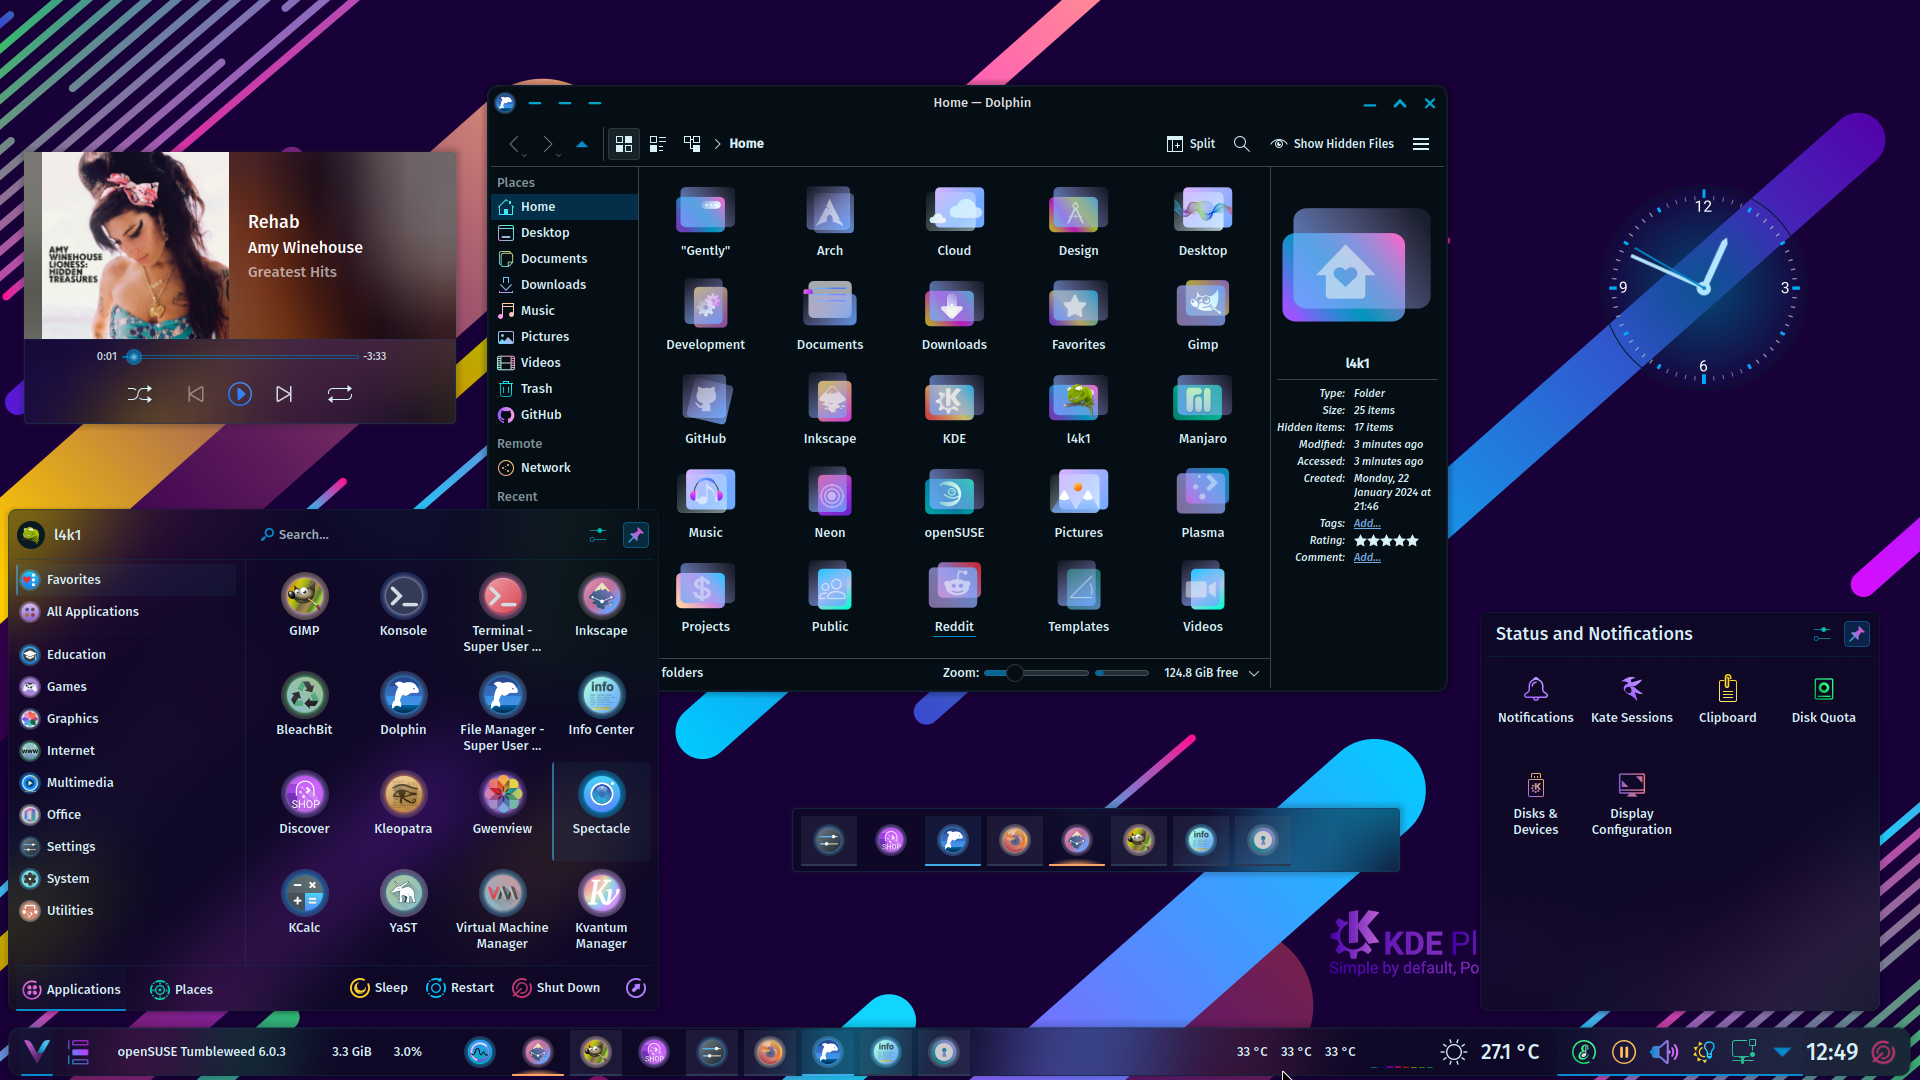Skip to next track in music player

tap(284, 394)
